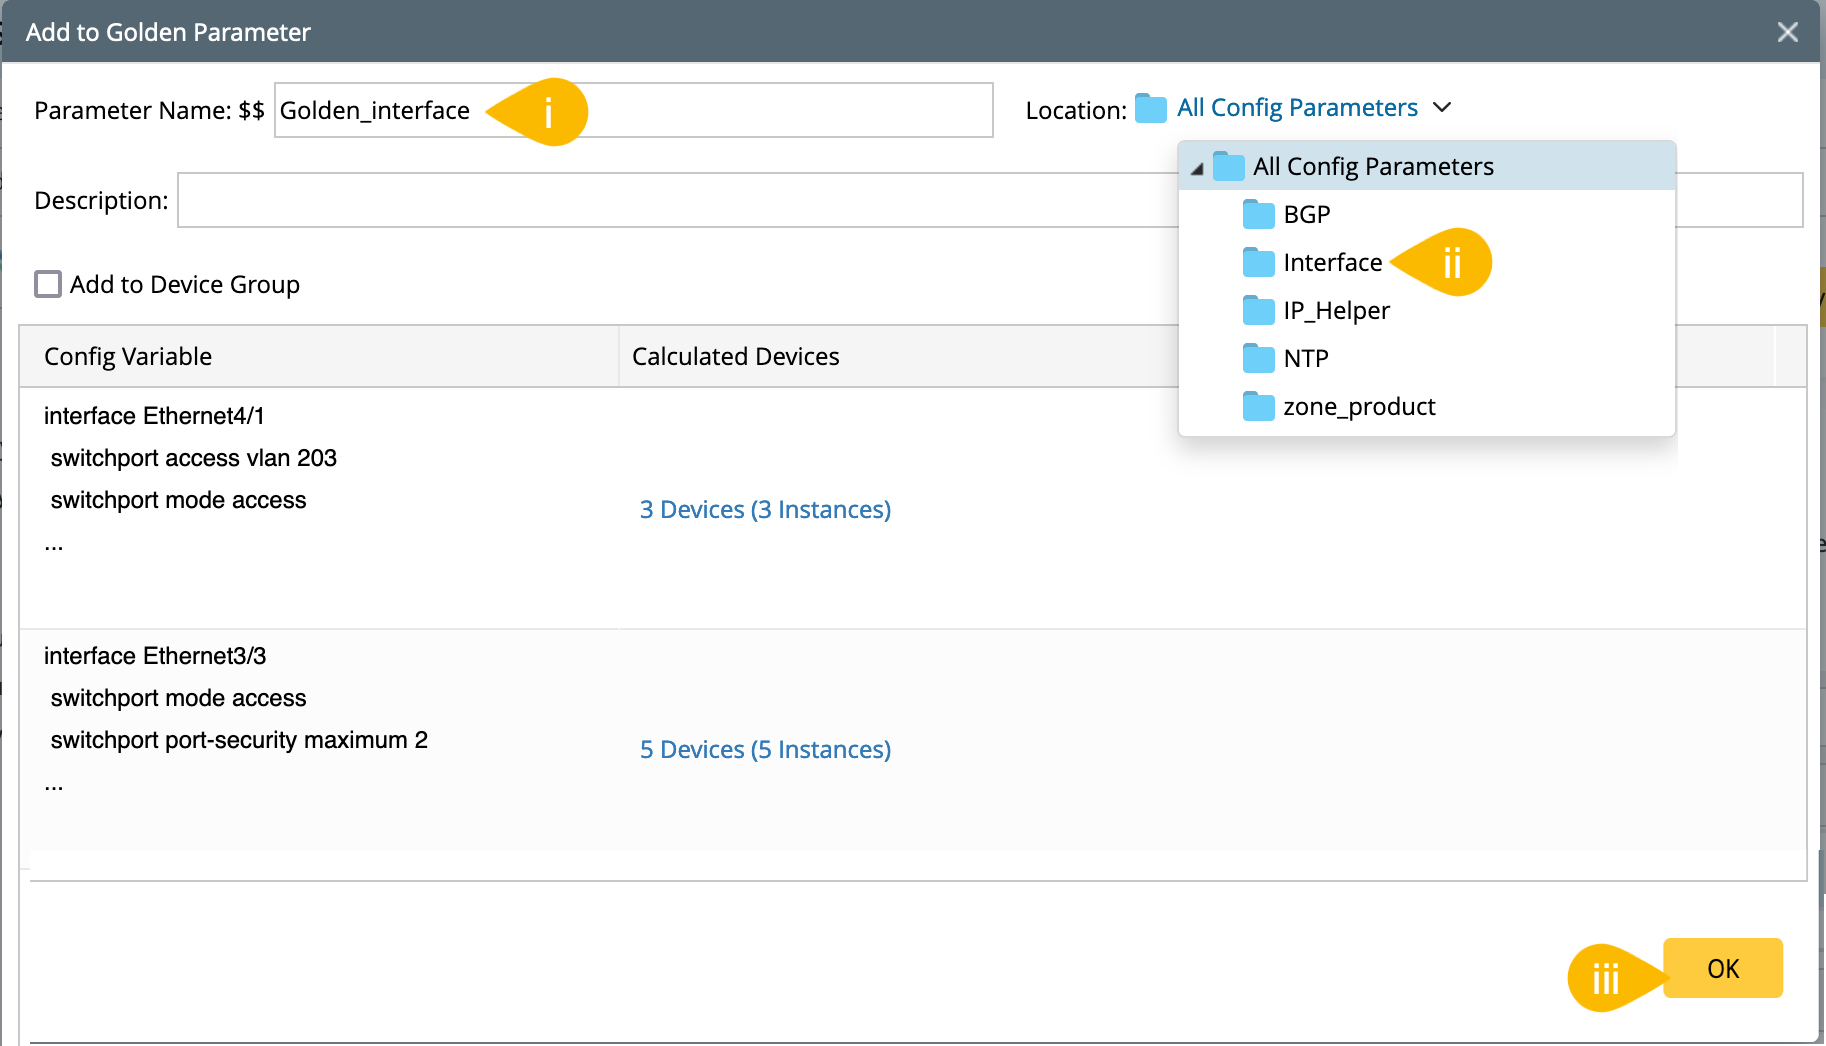This screenshot has height=1046, width=1826.
Task: Open the 3 Devices (3 Instances) link
Action: pyautogui.click(x=765, y=509)
